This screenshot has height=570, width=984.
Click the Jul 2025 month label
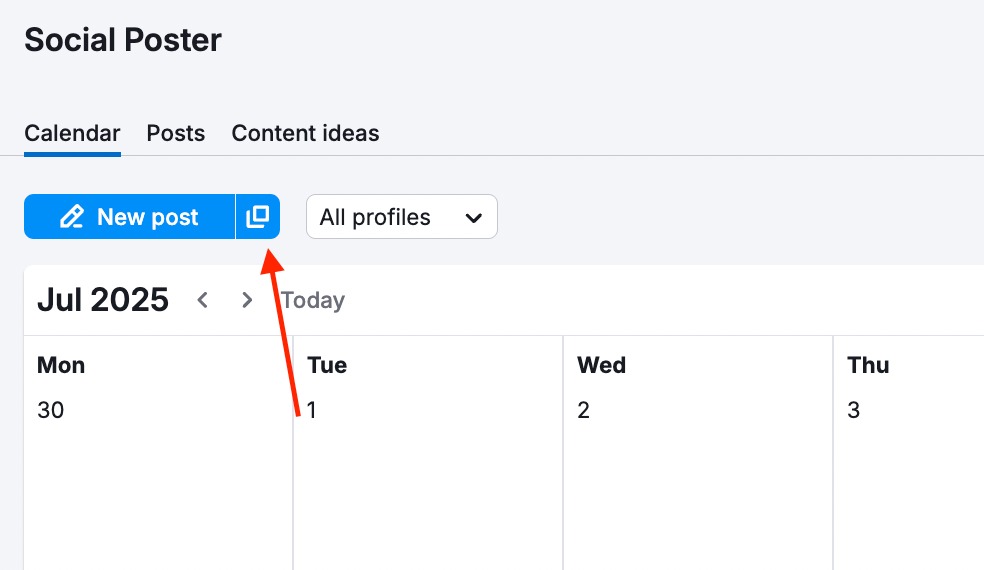103,300
